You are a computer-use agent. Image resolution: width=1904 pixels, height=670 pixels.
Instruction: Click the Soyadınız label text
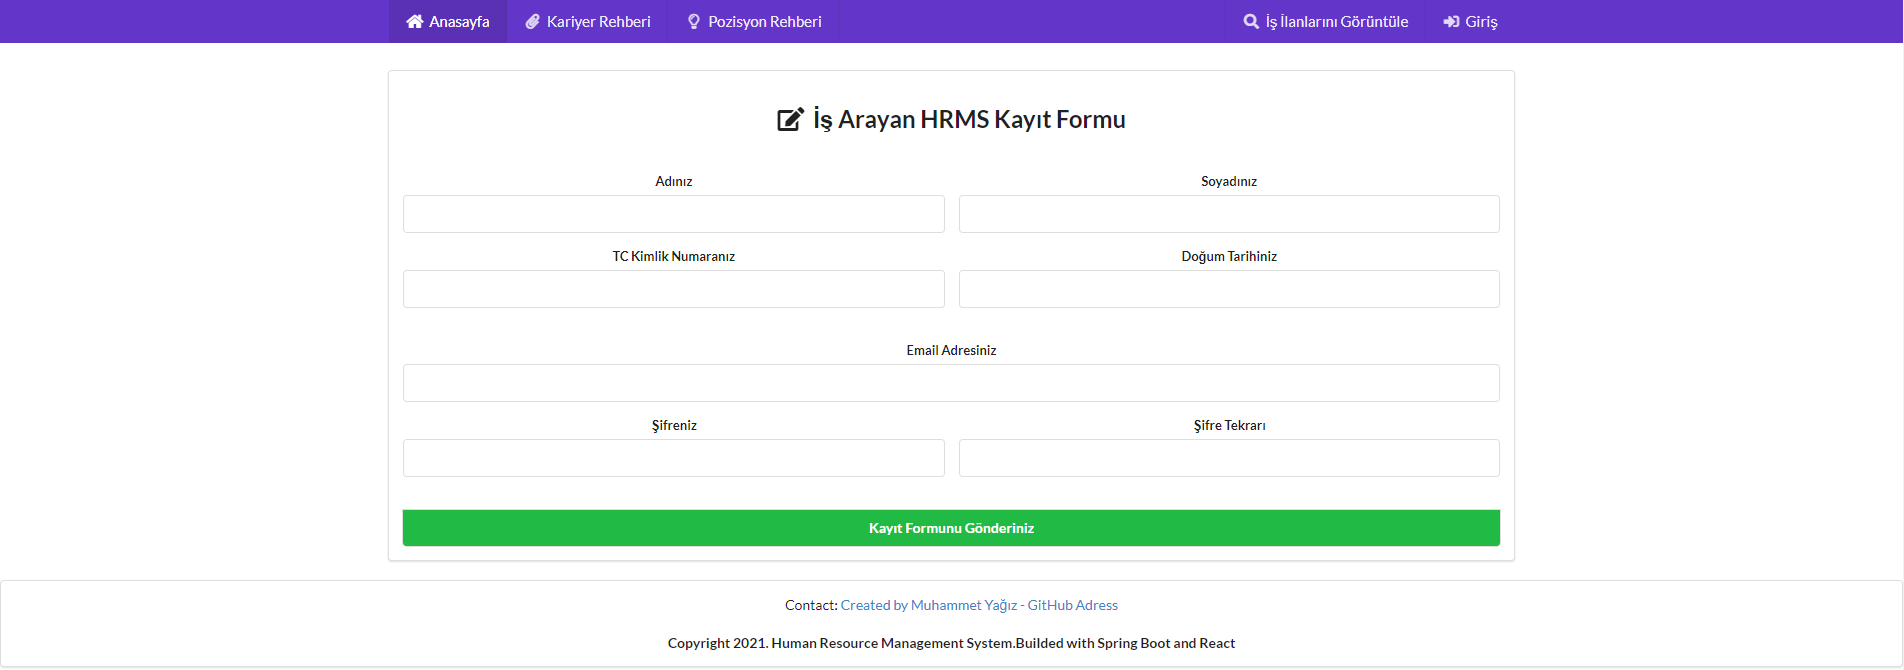tap(1229, 181)
